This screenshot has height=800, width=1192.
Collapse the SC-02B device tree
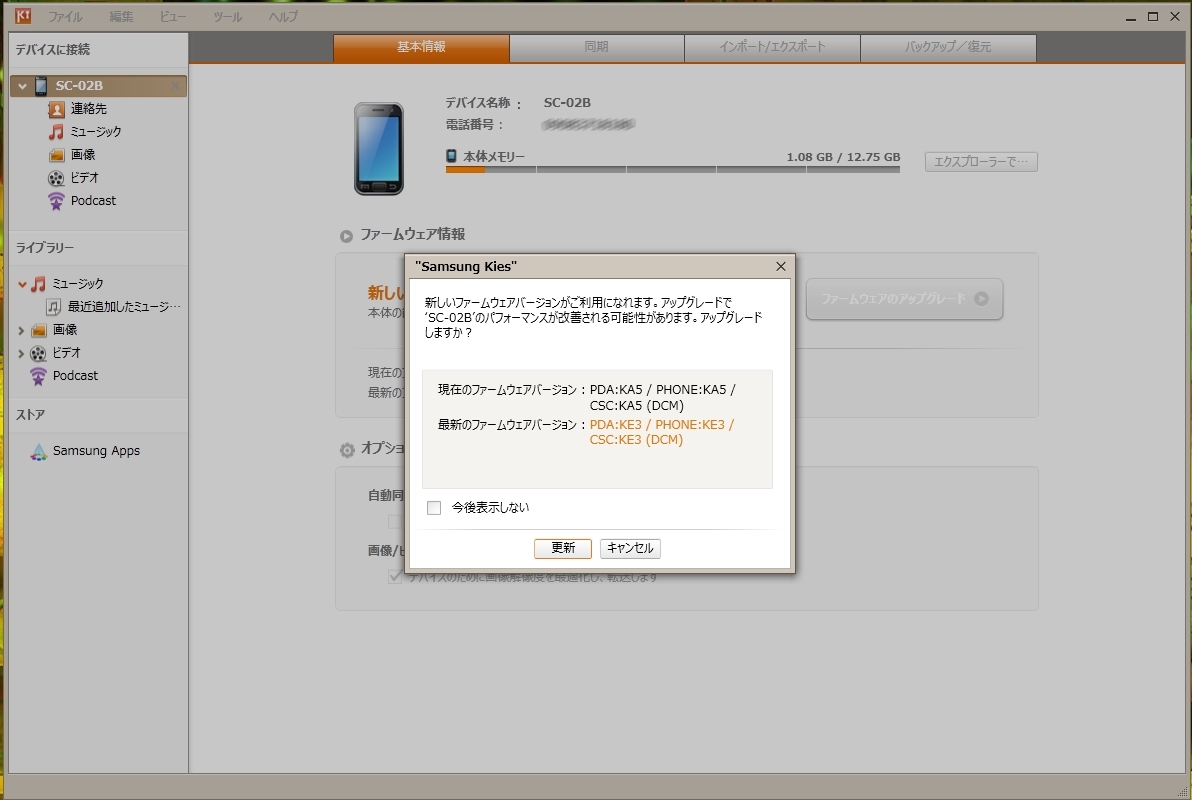click(x=22, y=86)
